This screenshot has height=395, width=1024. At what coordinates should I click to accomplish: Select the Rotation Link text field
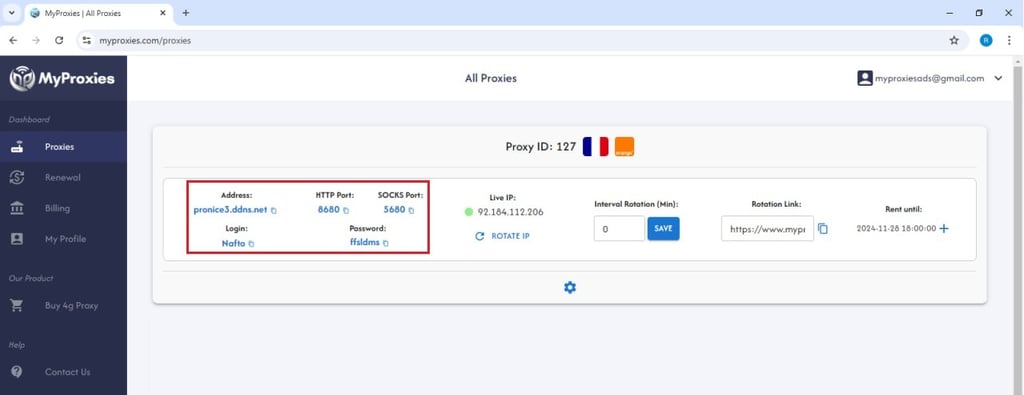[767, 229]
